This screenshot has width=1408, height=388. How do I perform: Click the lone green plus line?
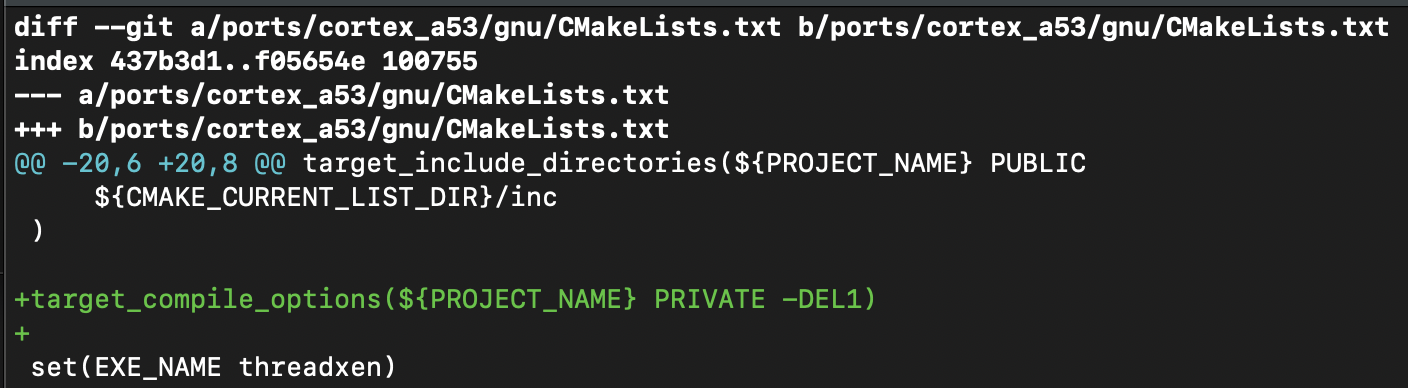[21, 333]
